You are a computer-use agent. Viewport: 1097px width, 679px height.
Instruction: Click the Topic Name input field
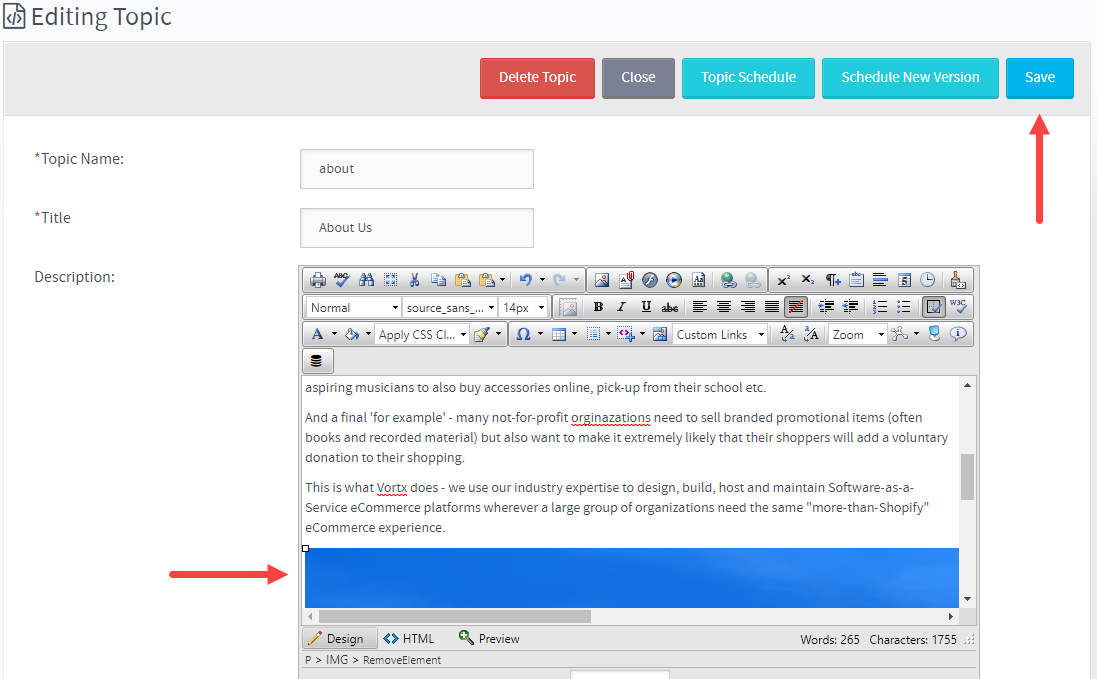pos(416,168)
